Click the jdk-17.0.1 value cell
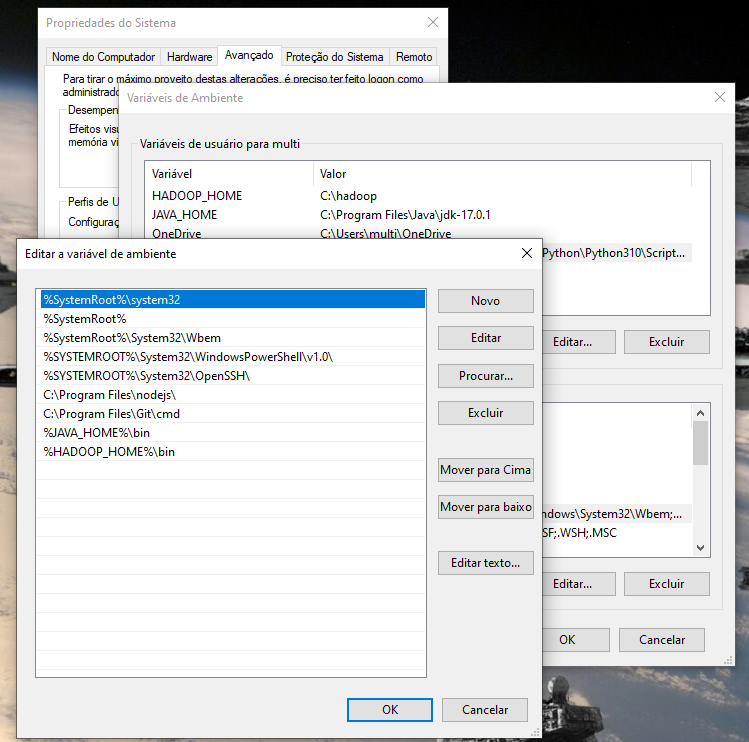749x742 pixels. [x=405, y=215]
